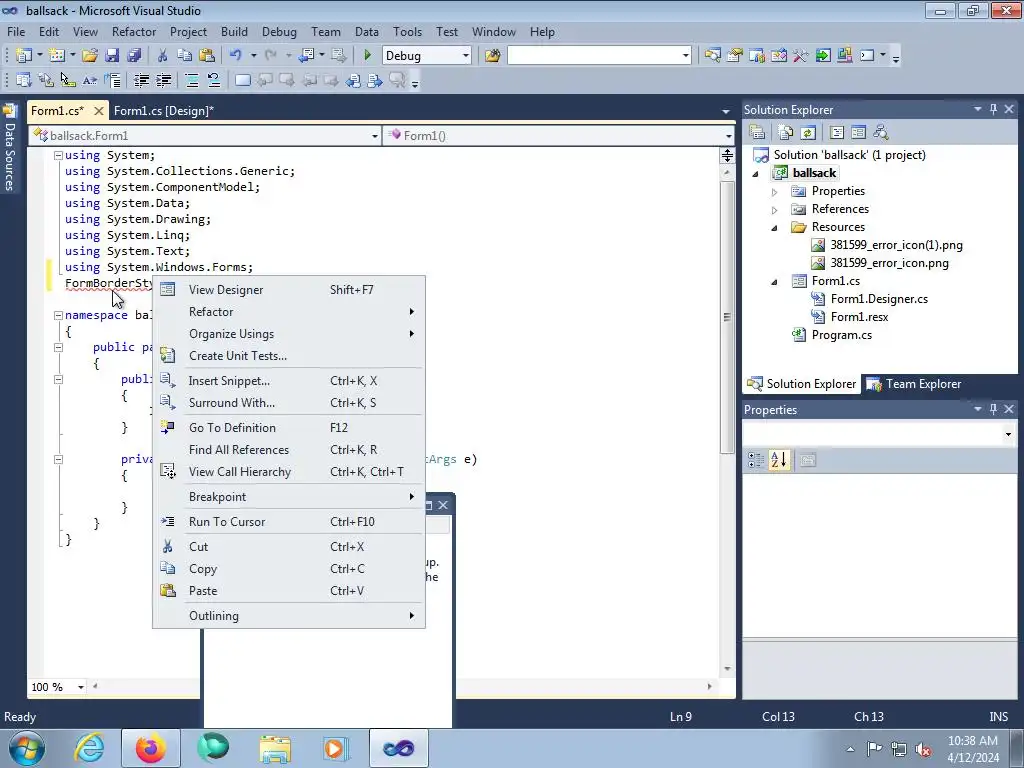Click the Show All Files icon in Solution Explorer

786,133
